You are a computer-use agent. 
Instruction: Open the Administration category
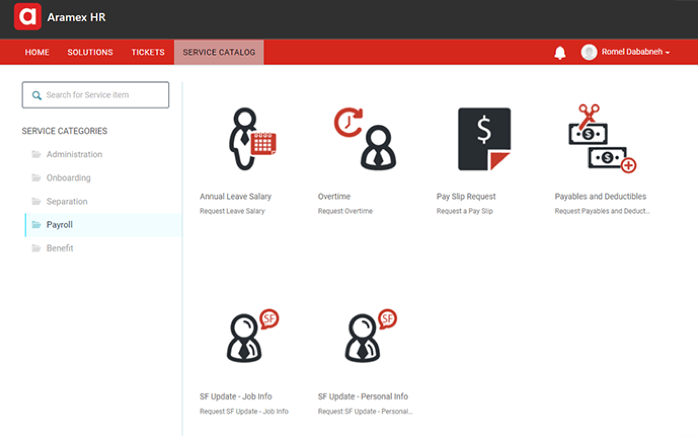pos(74,154)
